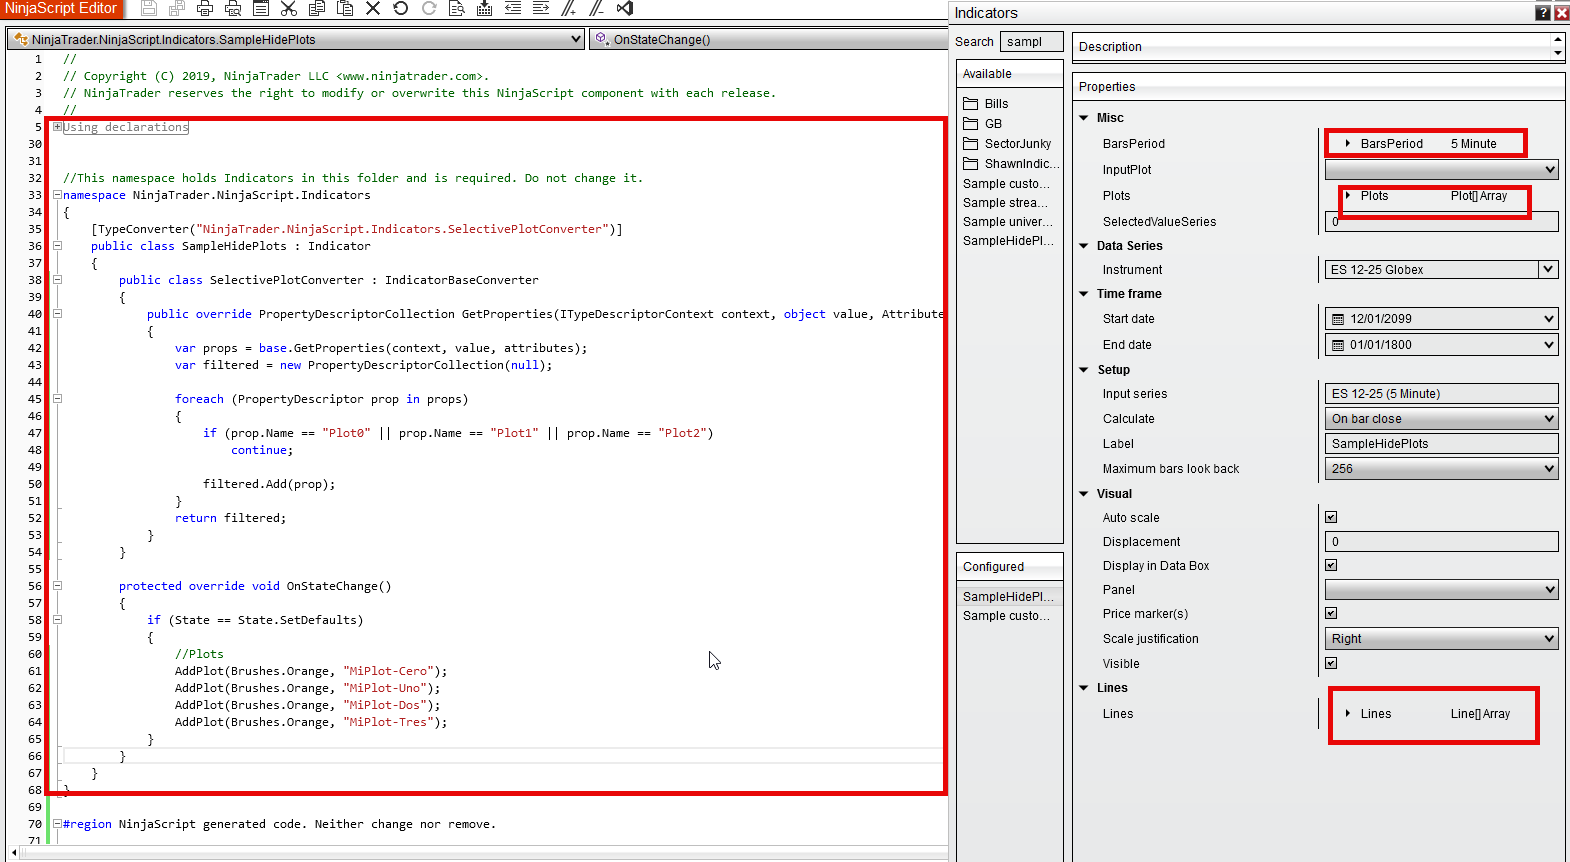Click the Displacement value field
This screenshot has height=862, width=1570.
tap(1441, 542)
